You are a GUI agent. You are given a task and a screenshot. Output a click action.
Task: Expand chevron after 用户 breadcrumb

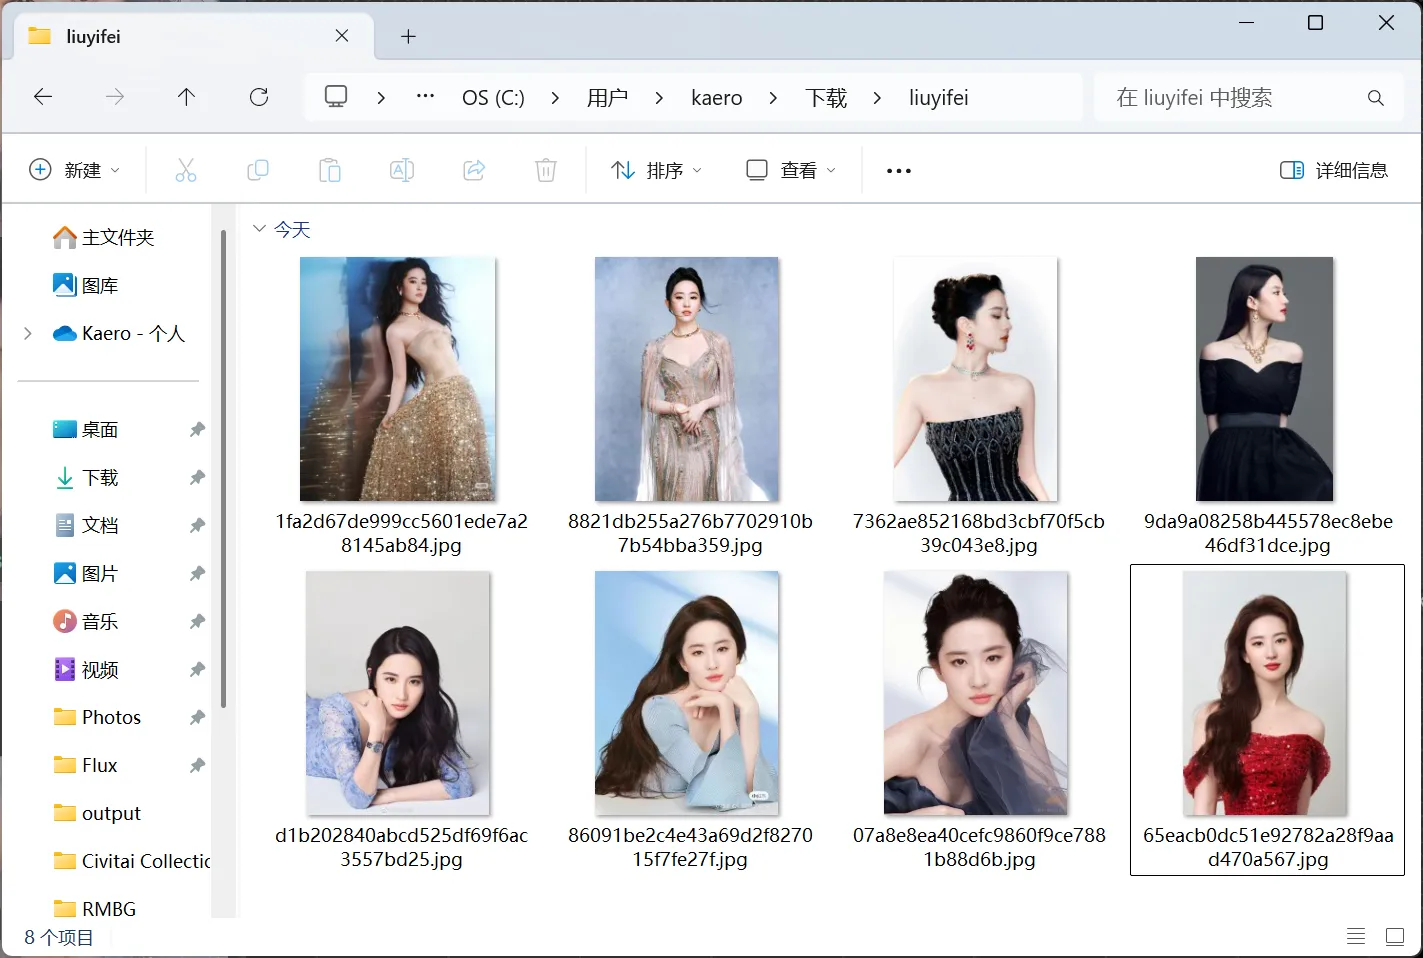pyautogui.click(x=659, y=97)
